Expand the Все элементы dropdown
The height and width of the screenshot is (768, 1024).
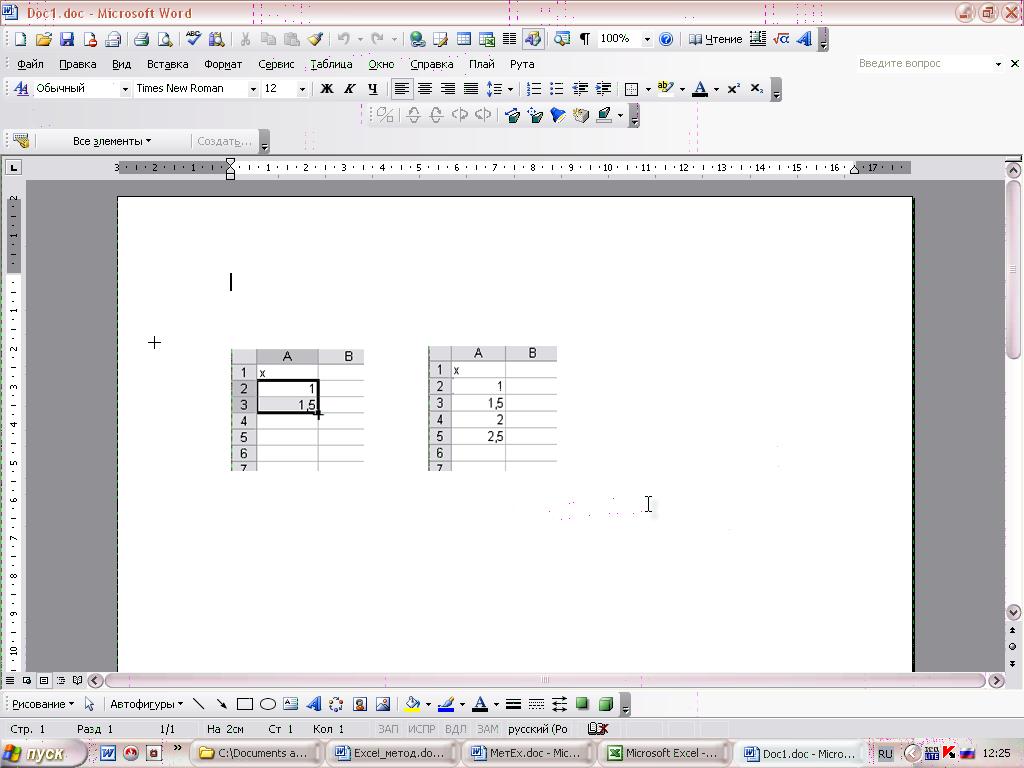(x=112, y=141)
